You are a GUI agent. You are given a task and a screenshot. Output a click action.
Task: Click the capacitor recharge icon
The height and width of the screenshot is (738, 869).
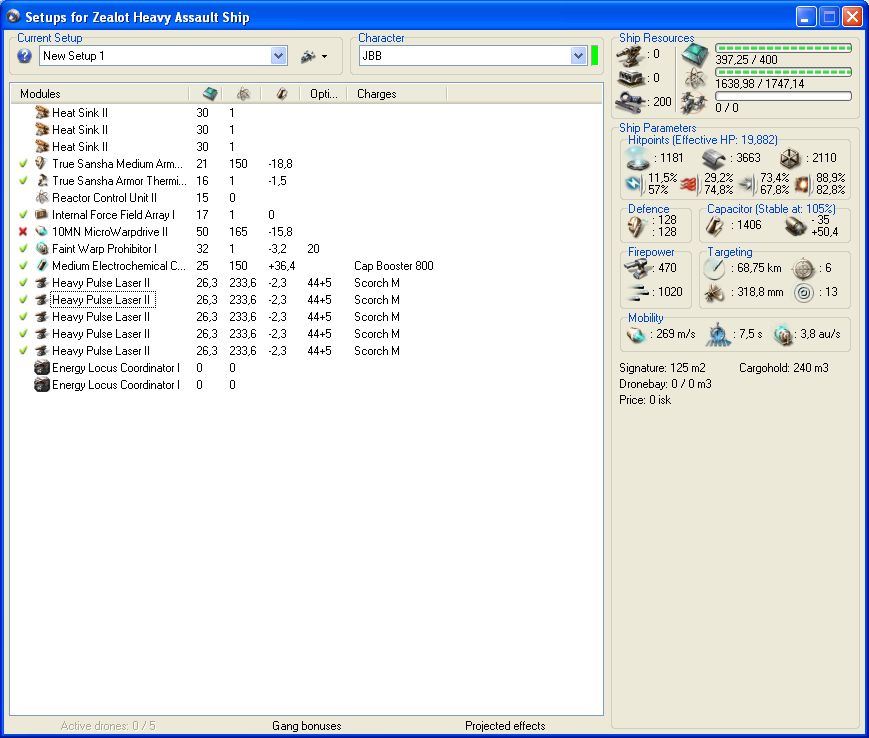coord(796,226)
